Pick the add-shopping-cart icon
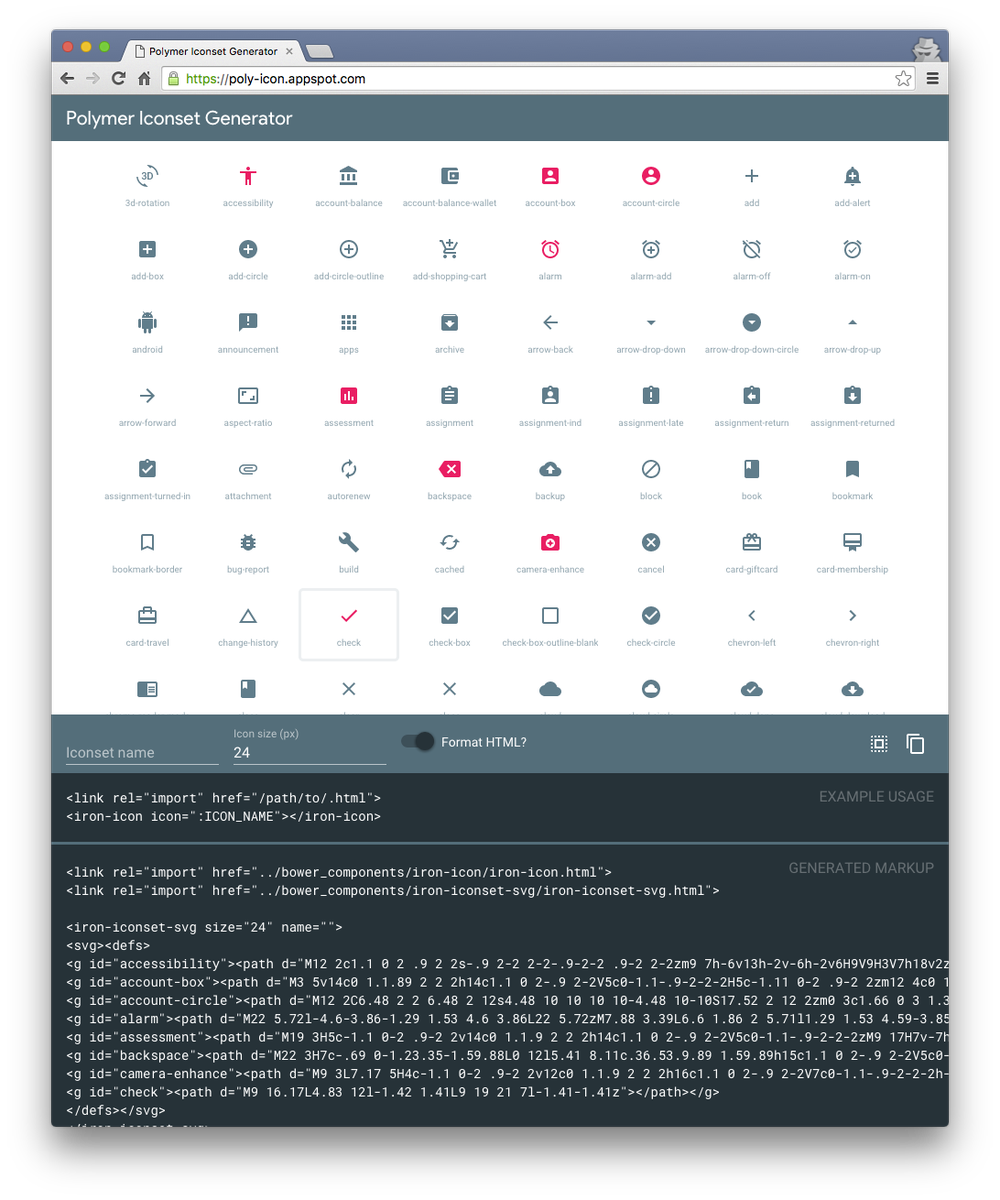This screenshot has width=1000, height=1200. click(449, 249)
